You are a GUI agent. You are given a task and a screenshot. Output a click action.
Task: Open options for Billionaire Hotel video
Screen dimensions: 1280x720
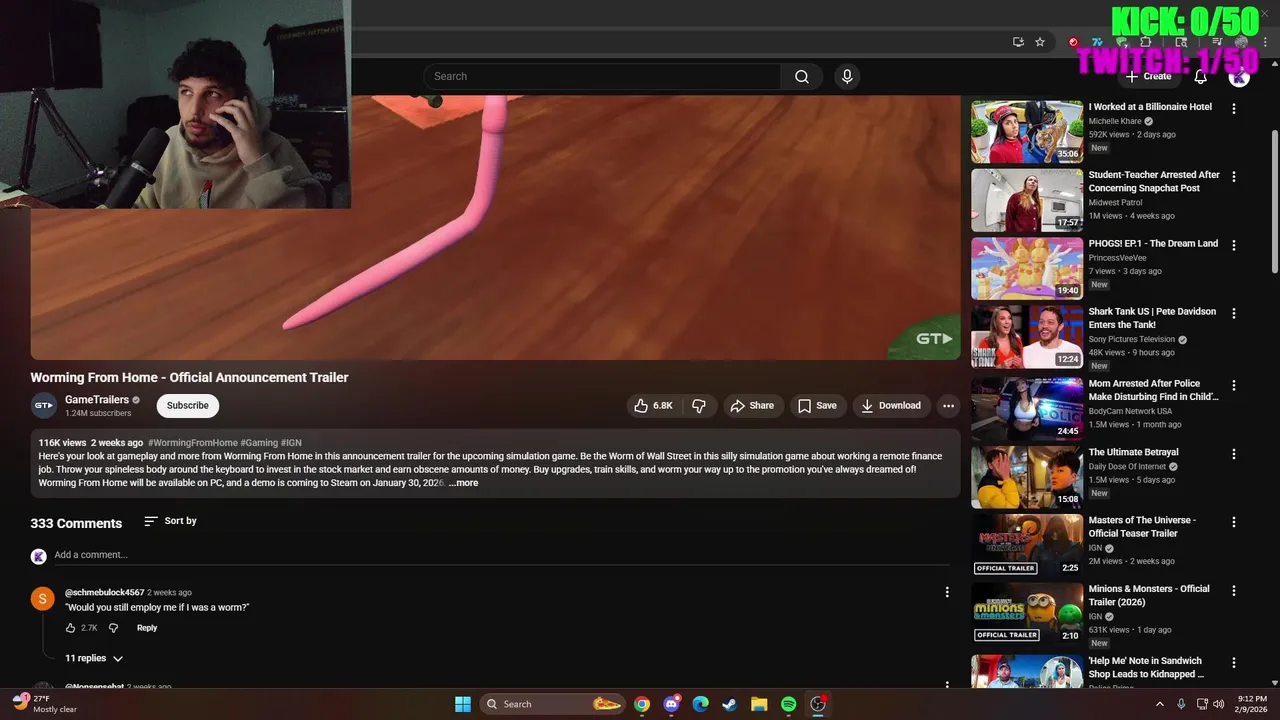click(1233, 108)
